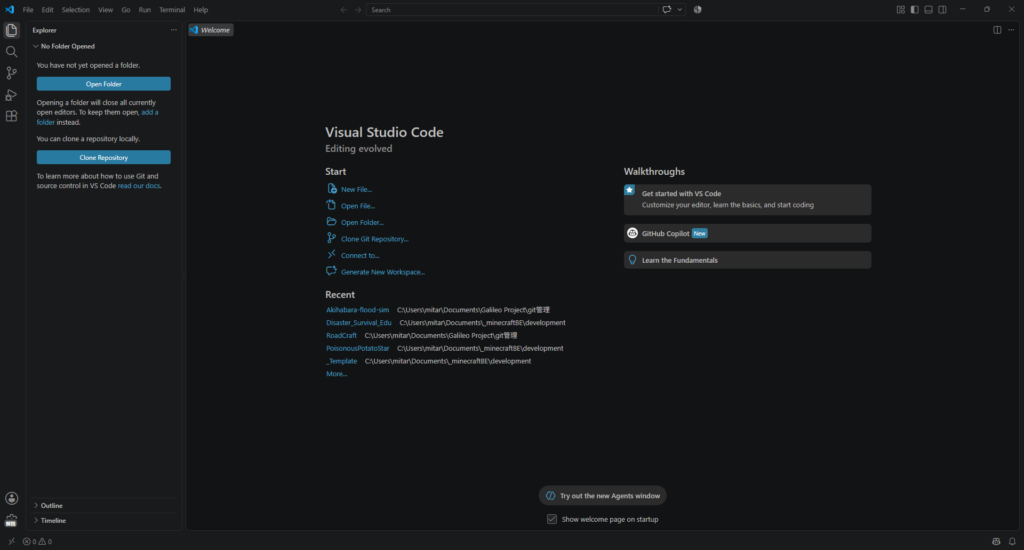This screenshot has height=550, width=1024.
Task: Open the Run menu
Action: [x=145, y=10]
